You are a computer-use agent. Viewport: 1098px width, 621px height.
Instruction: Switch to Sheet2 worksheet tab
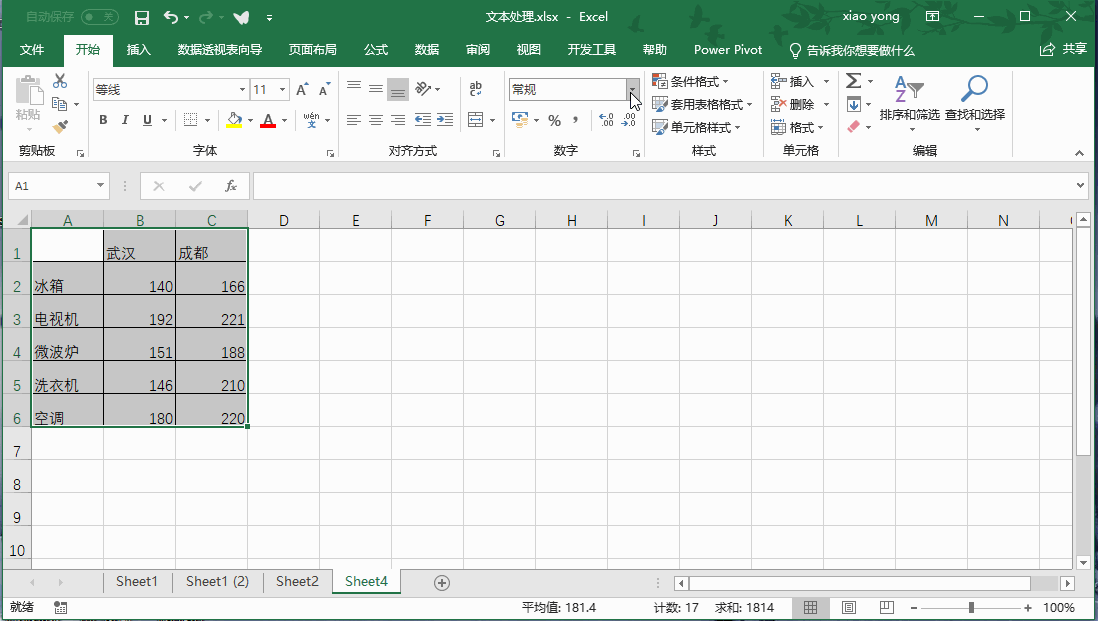297,581
